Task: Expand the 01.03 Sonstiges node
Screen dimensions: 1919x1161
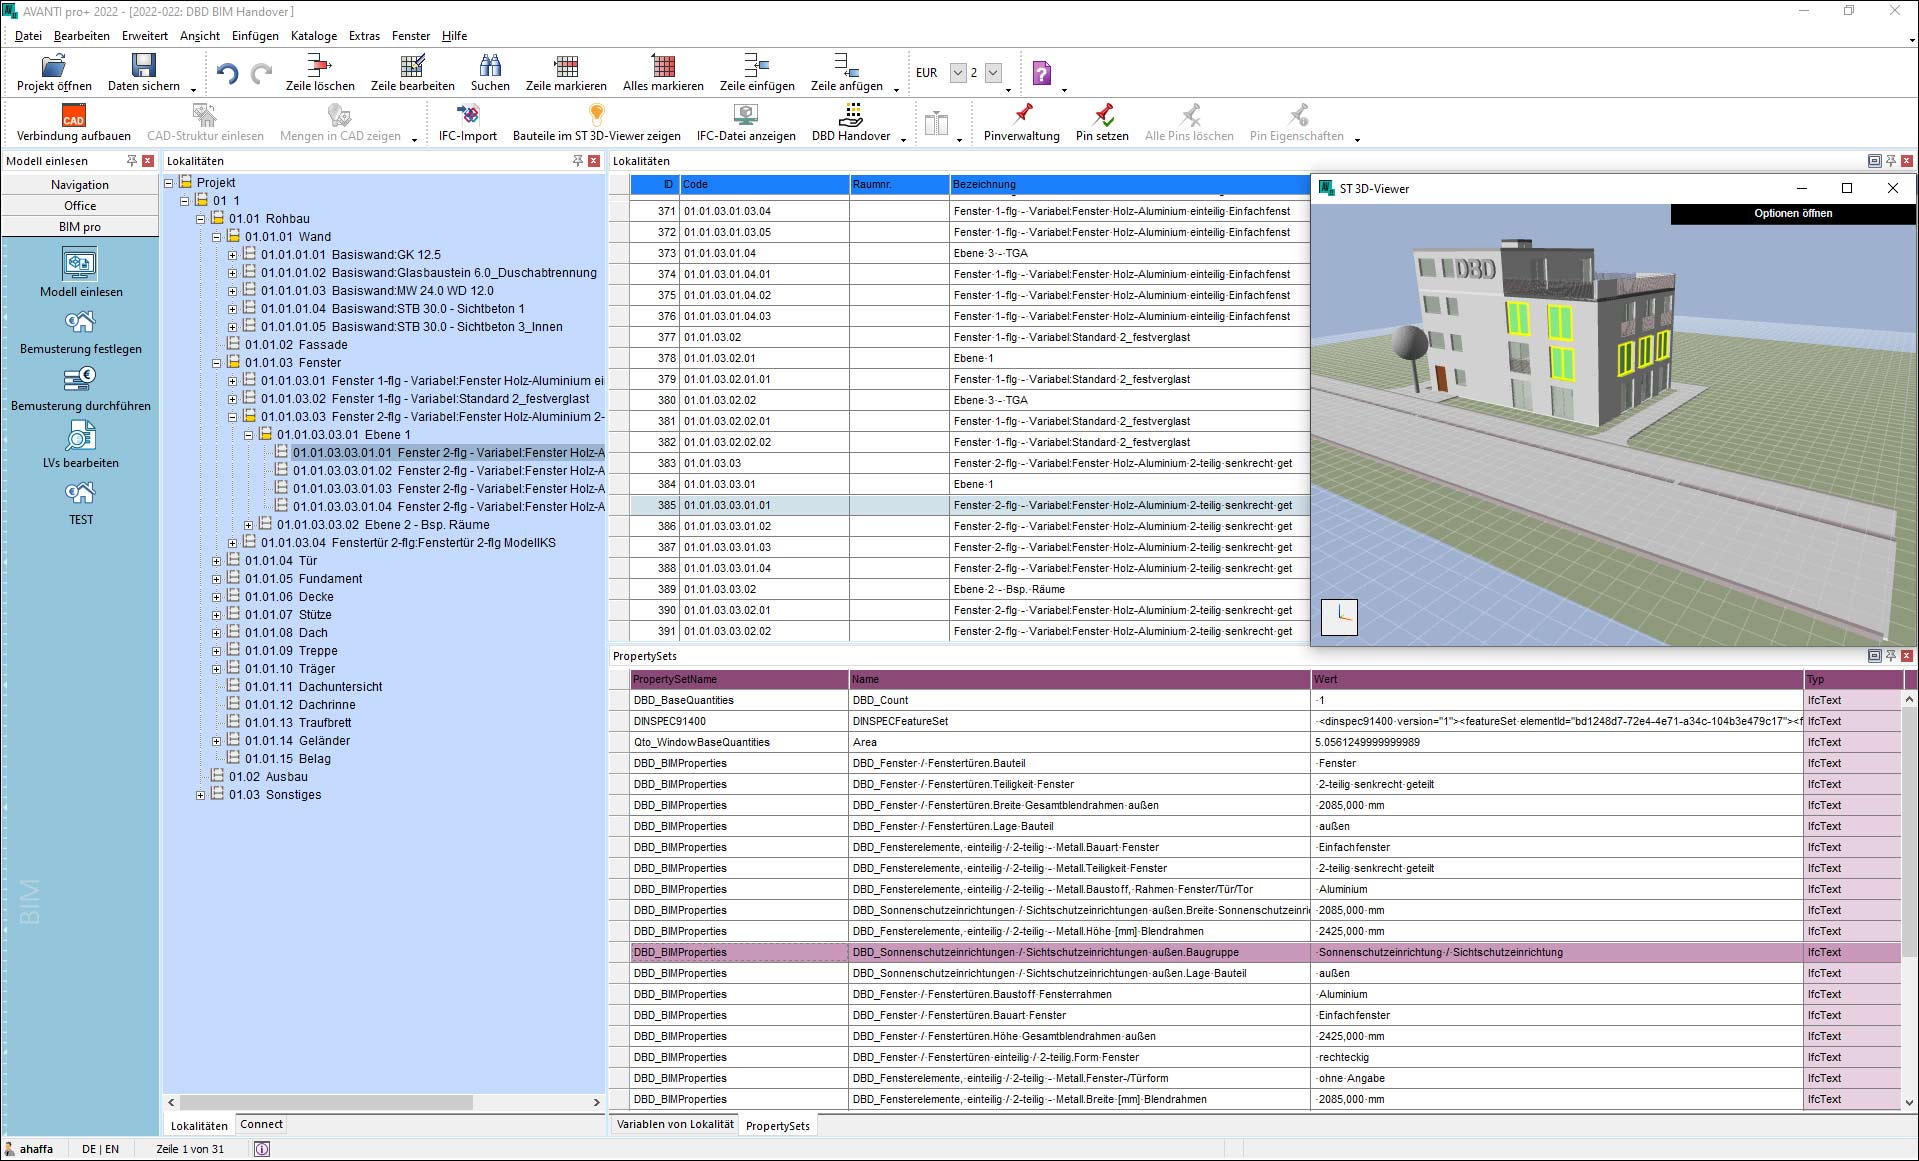Action: (x=201, y=795)
